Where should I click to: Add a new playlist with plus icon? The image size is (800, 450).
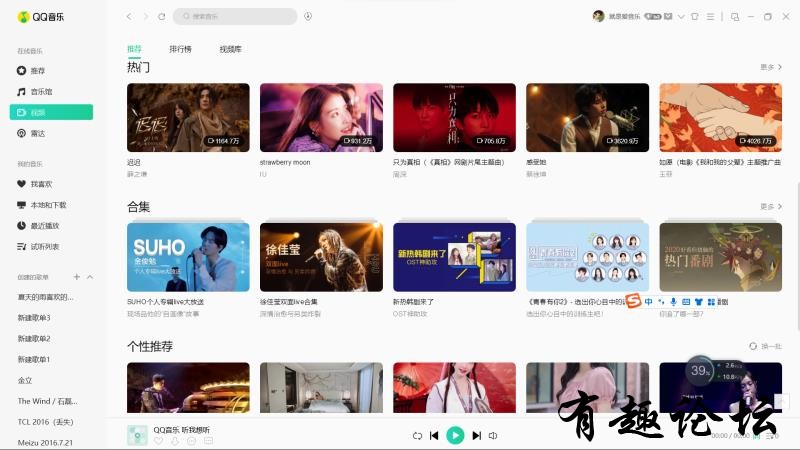(77, 277)
